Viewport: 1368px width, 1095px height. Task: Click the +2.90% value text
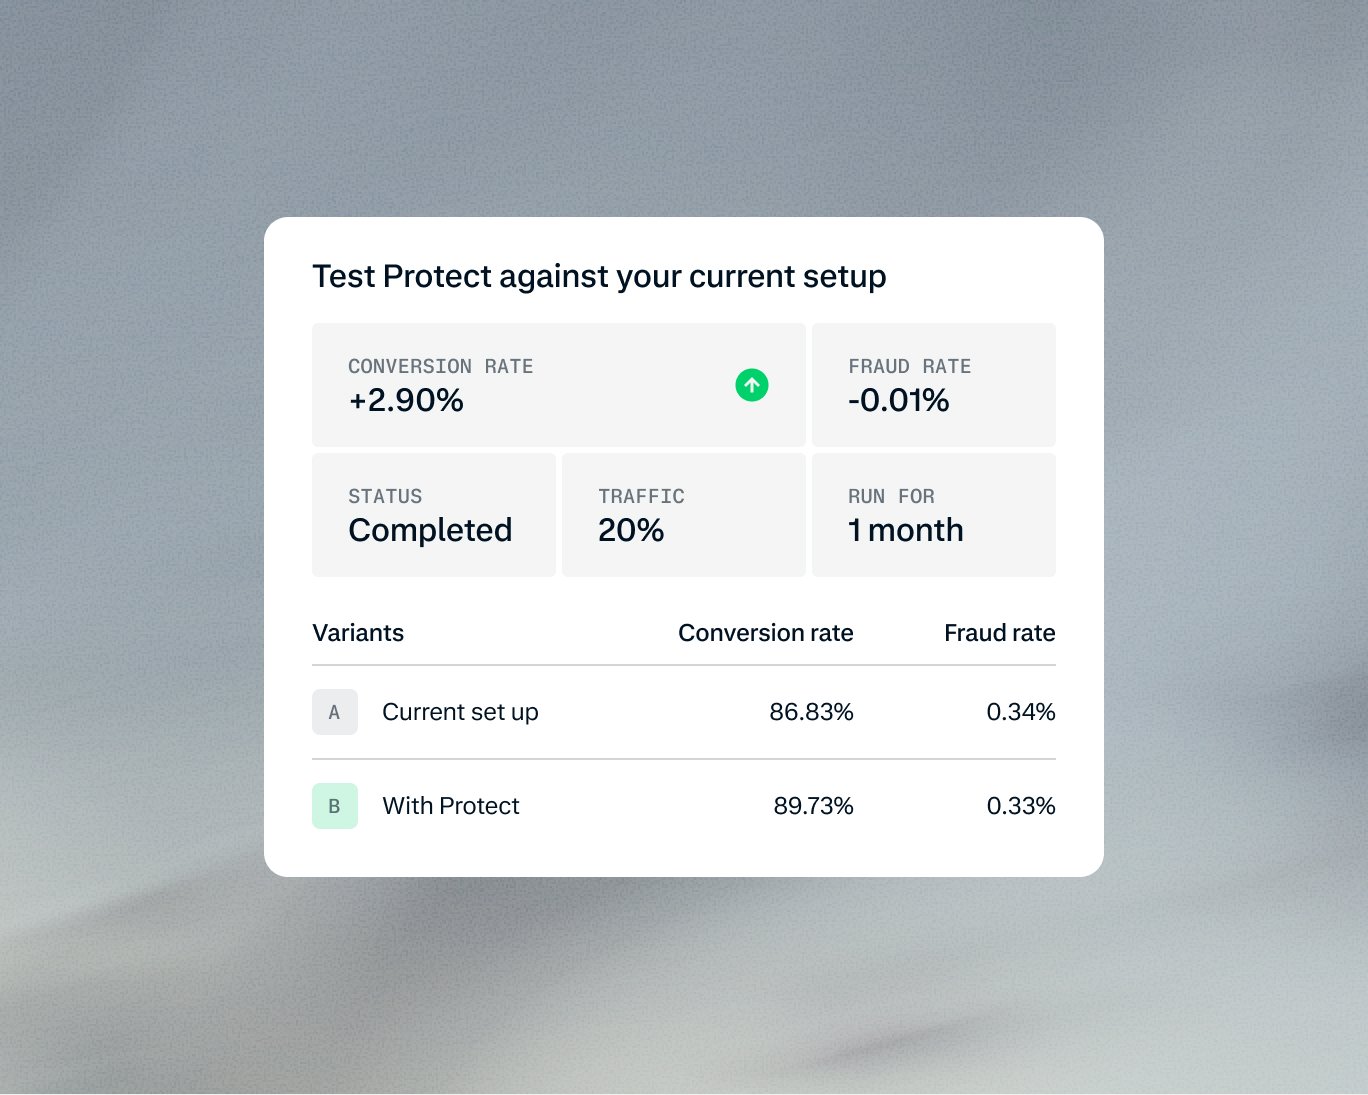click(x=406, y=400)
